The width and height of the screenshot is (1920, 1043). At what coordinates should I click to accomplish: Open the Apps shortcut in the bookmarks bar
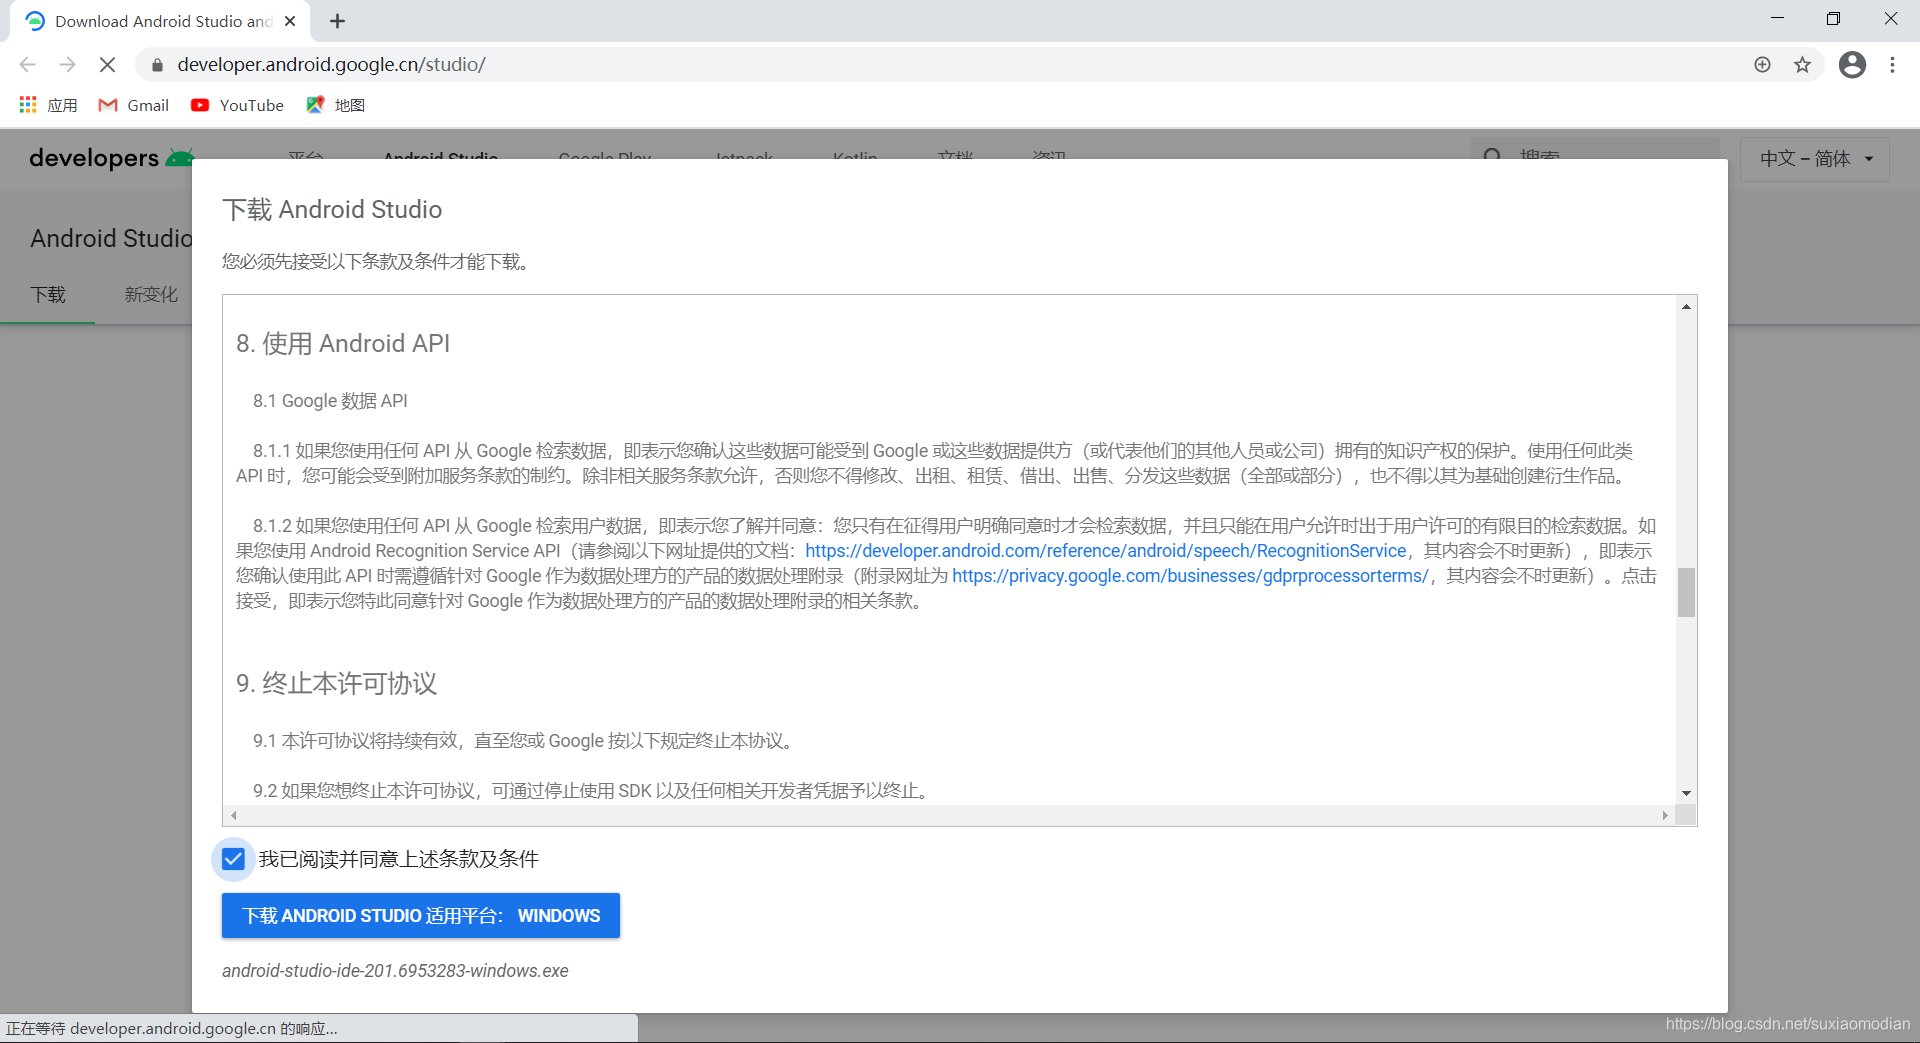[x=48, y=105]
